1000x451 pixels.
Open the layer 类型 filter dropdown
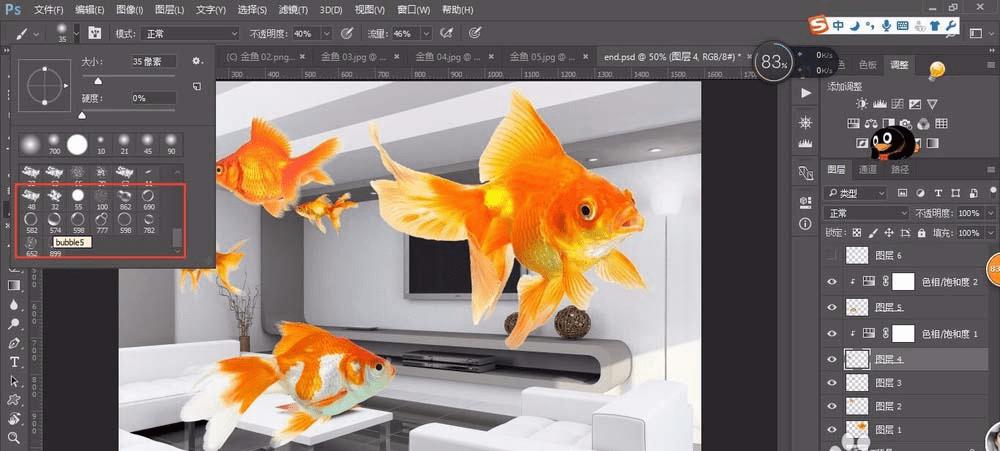[x=855, y=193]
